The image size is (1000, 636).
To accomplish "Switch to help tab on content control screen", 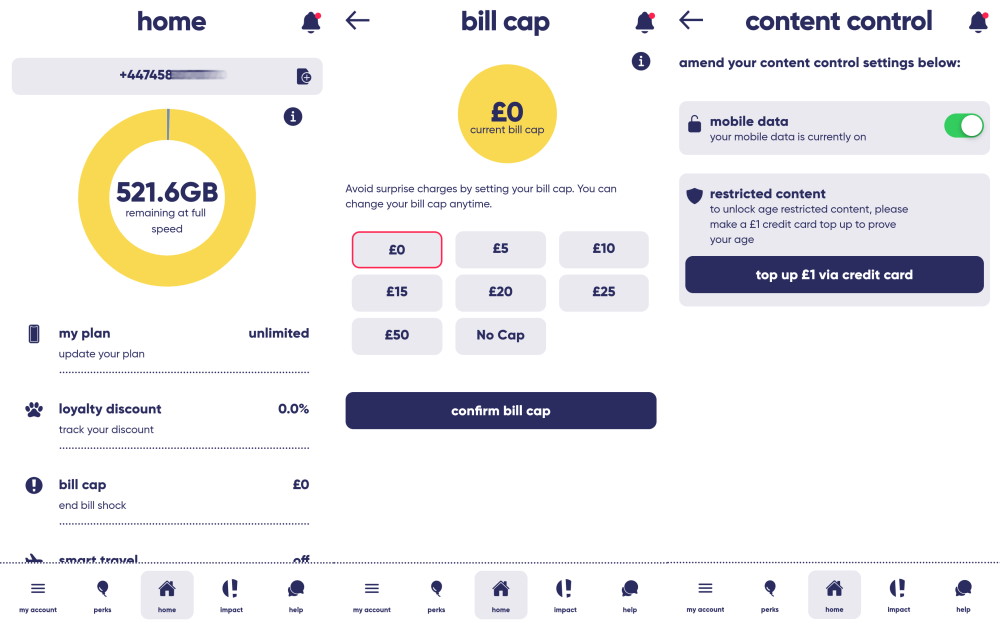I will click(963, 596).
